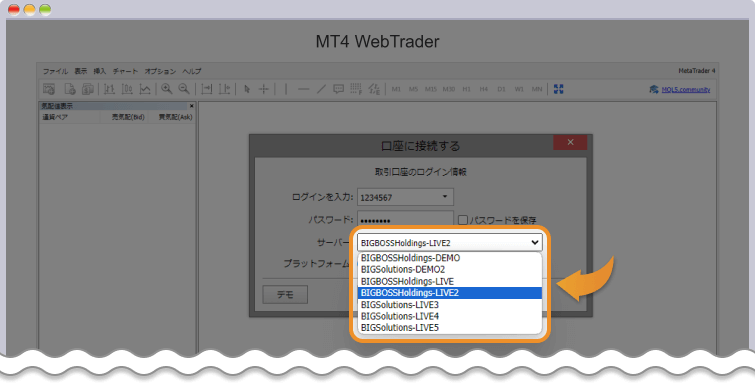This screenshot has width=755, height=386.
Task: Select the crosshair tool
Action: [x=264, y=89]
